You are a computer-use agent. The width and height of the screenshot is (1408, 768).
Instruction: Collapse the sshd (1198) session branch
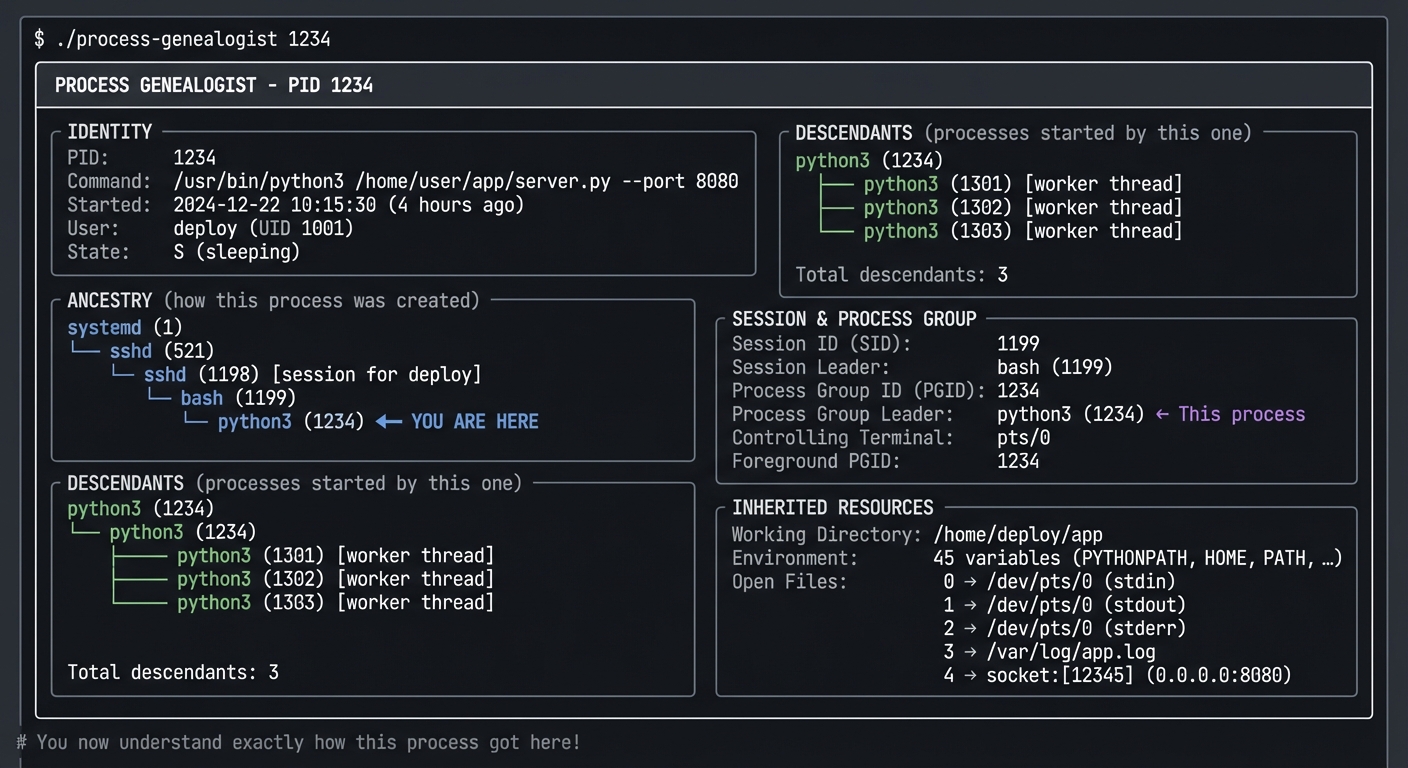(x=165, y=374)
